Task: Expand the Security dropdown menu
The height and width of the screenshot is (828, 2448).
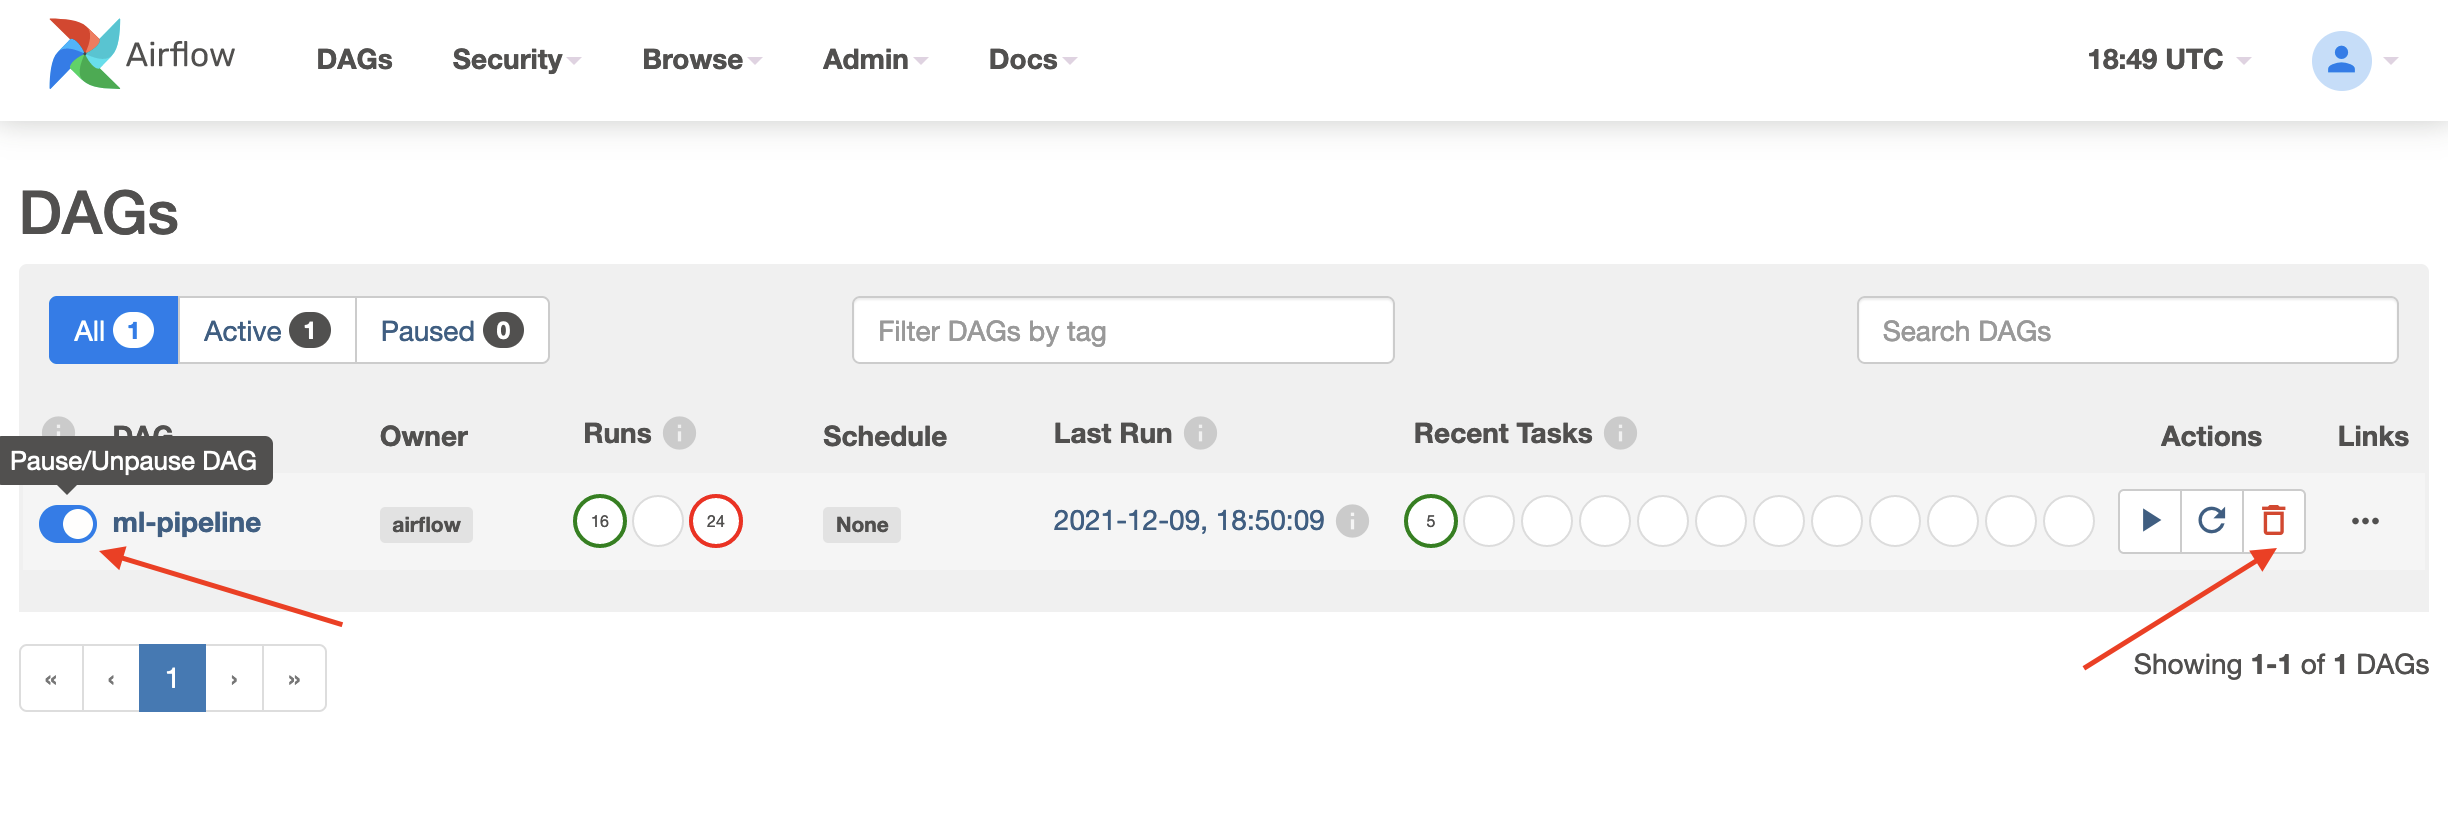Action: (x=516, y=59)
